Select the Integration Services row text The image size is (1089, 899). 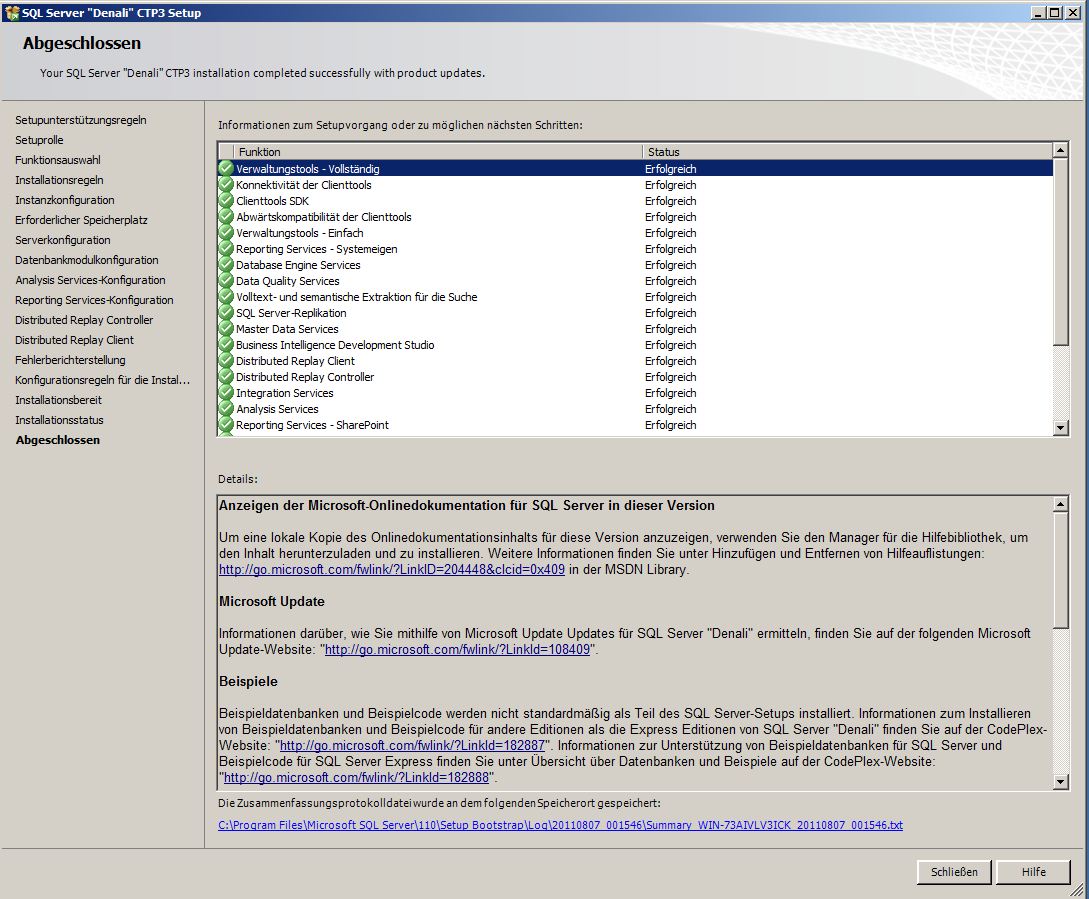point(284,393)
